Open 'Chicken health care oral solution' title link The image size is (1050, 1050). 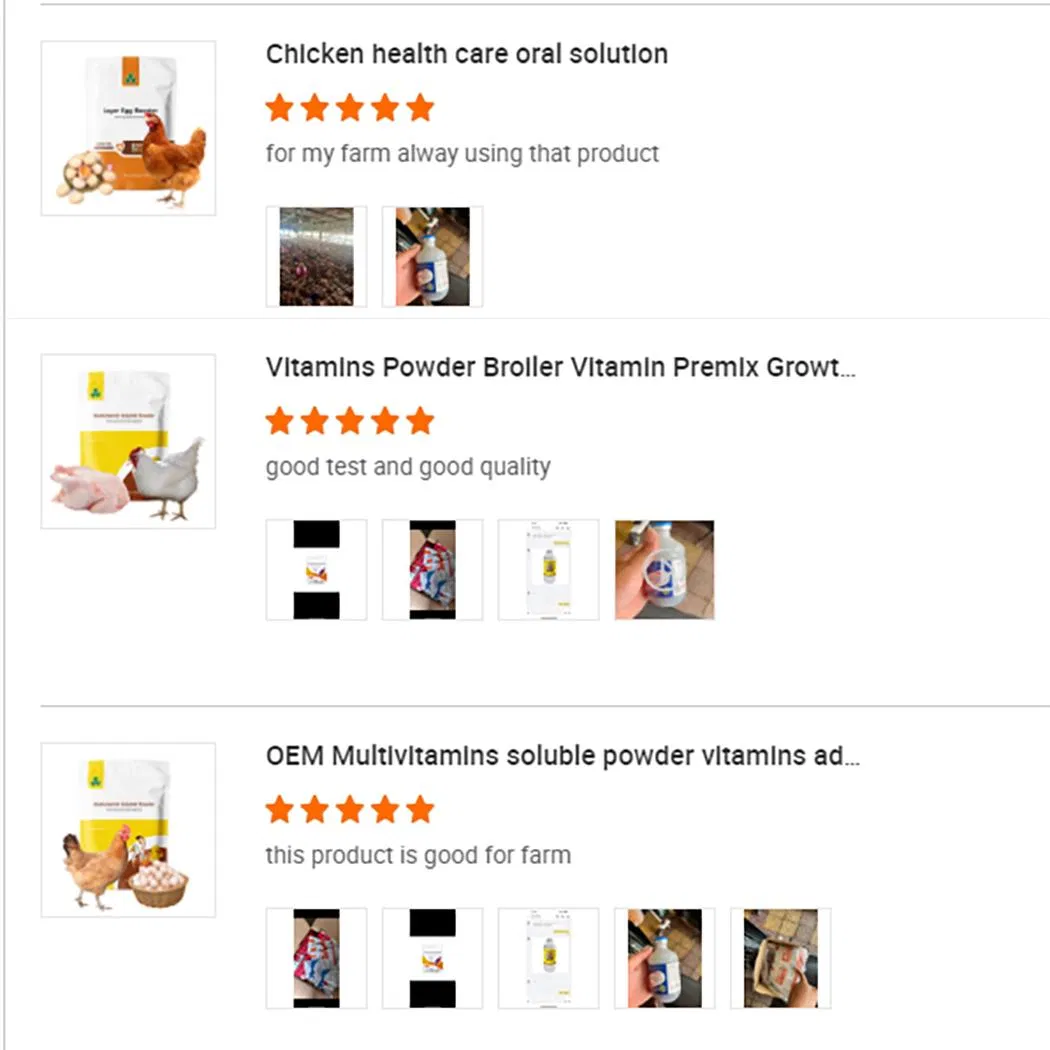(x=465, y=54)
